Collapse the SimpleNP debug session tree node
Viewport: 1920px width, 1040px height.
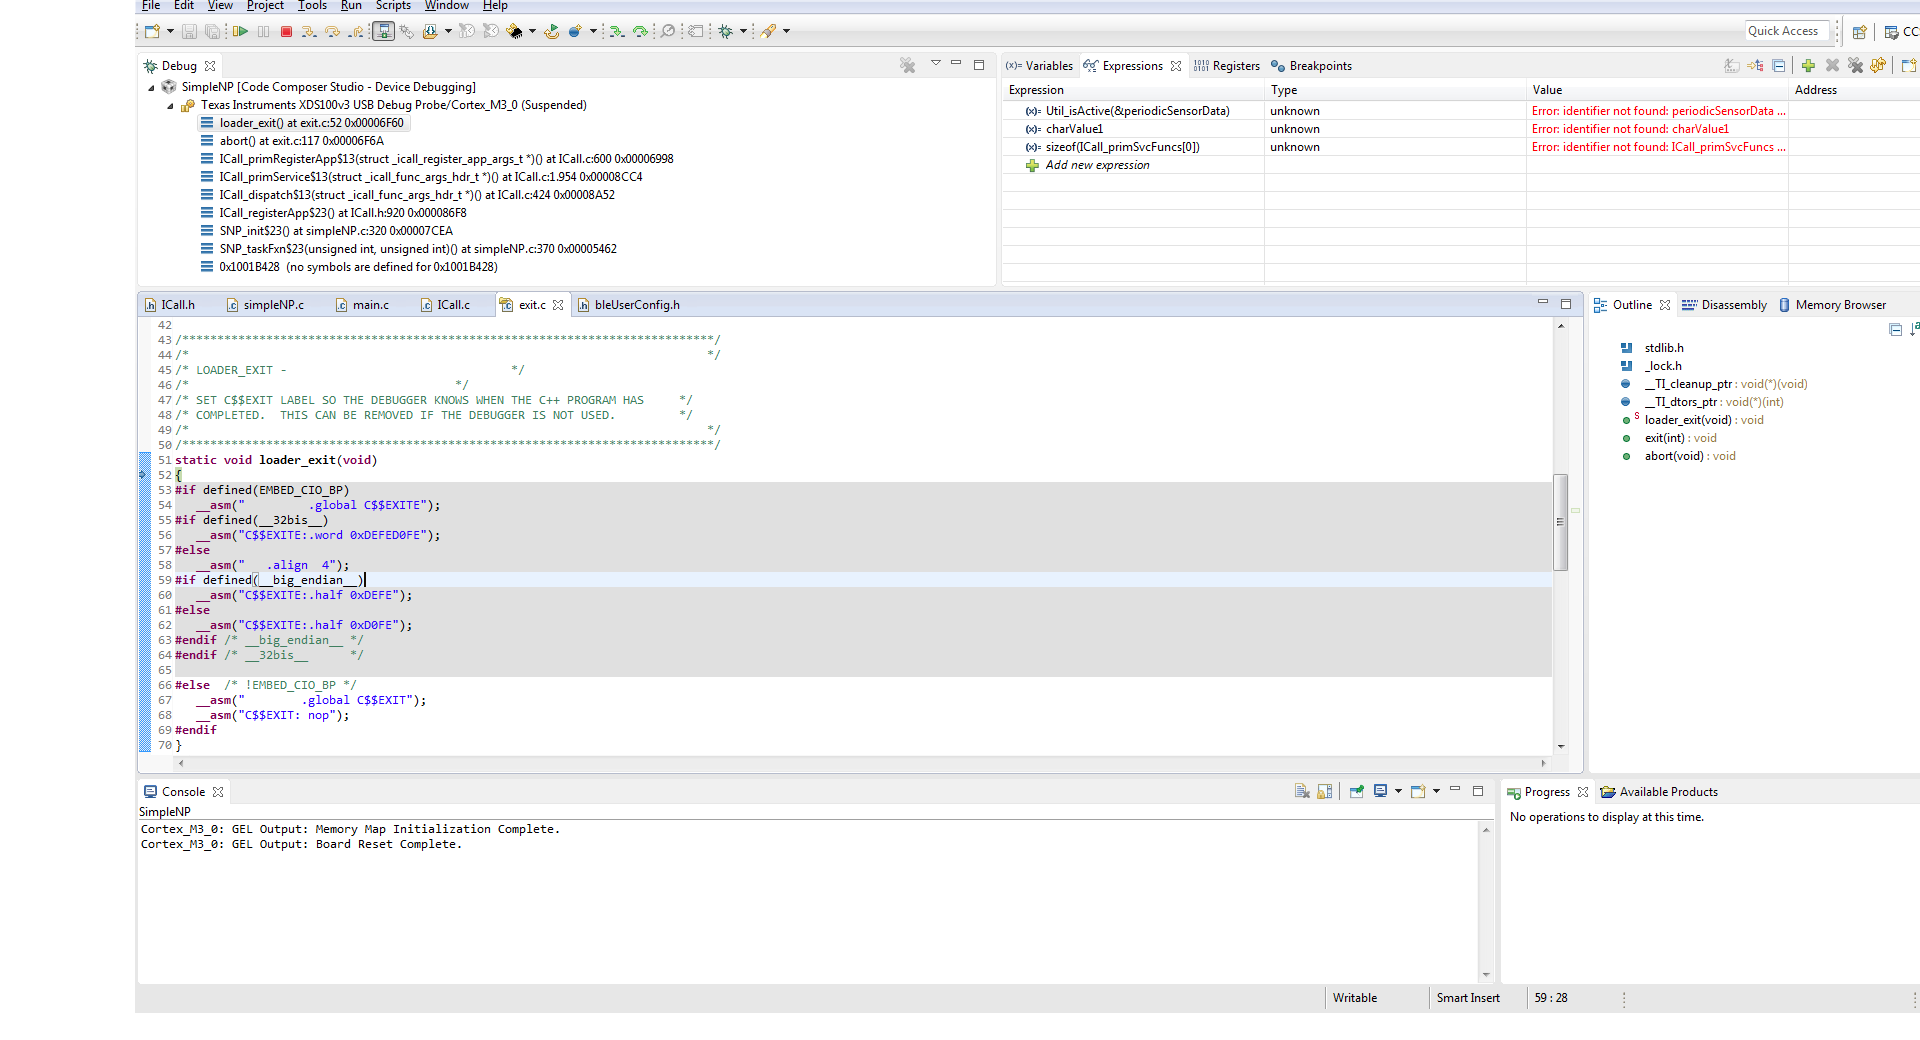(x=152, y=87)
